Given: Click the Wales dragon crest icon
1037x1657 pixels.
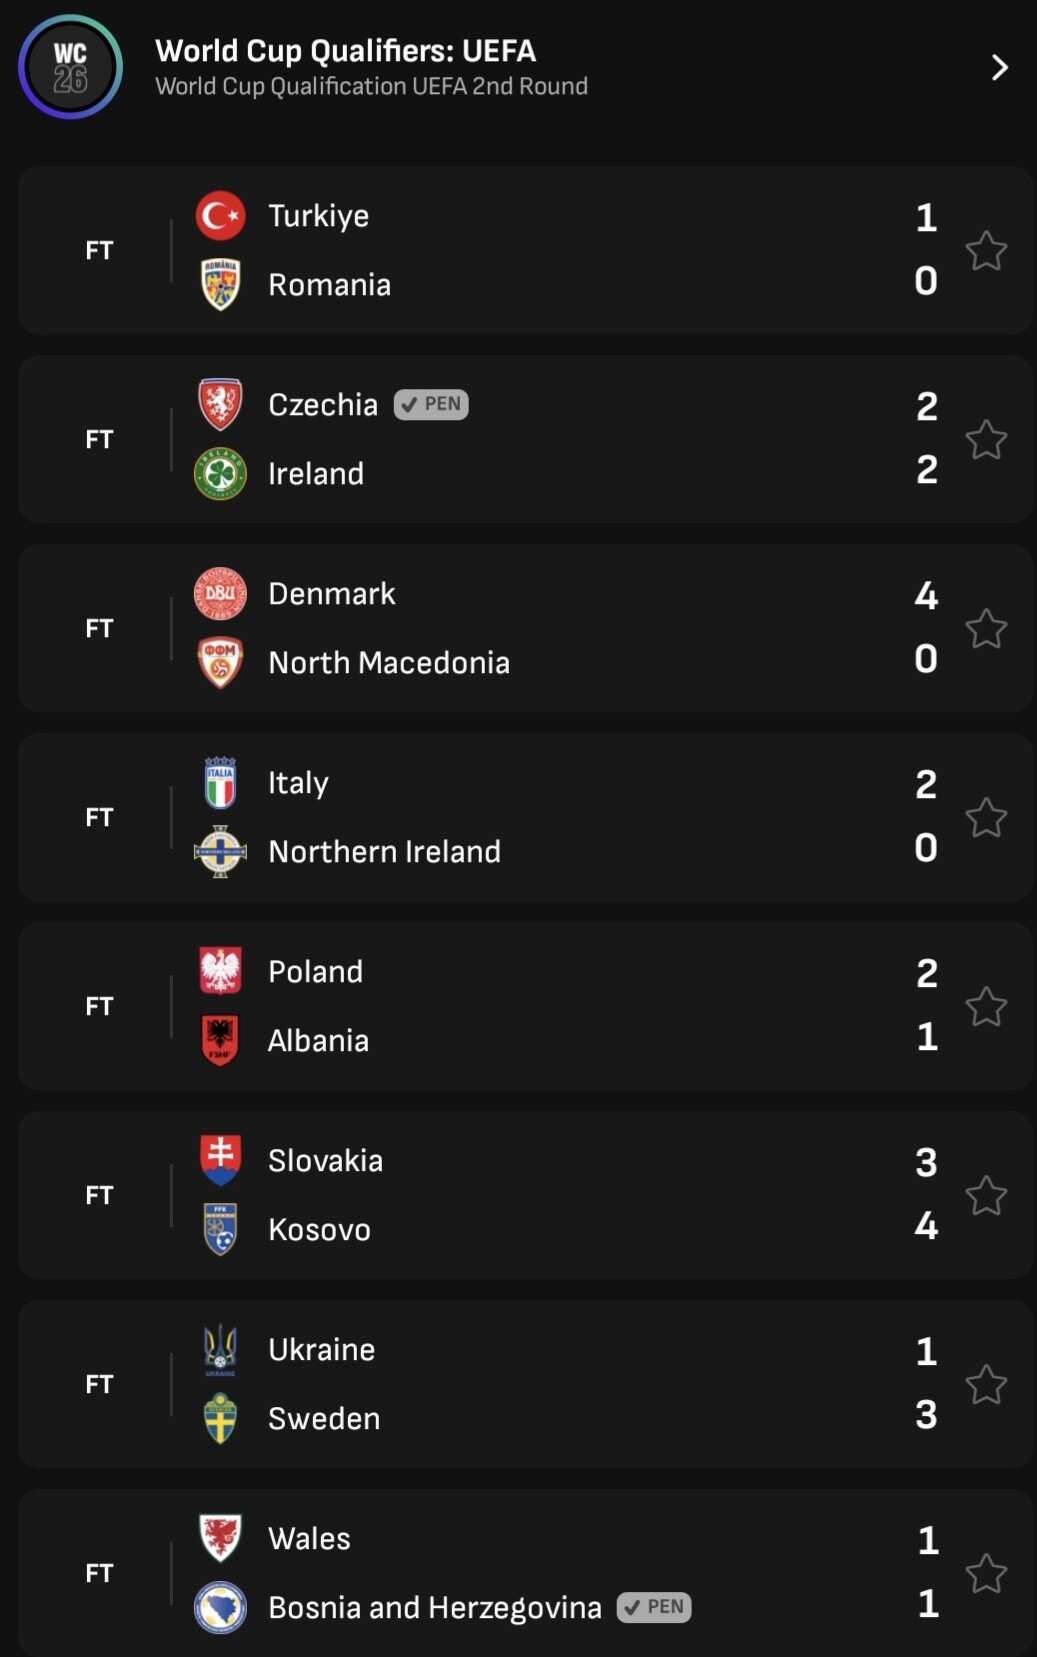Looking at the screenshot, I should 220,1538.
